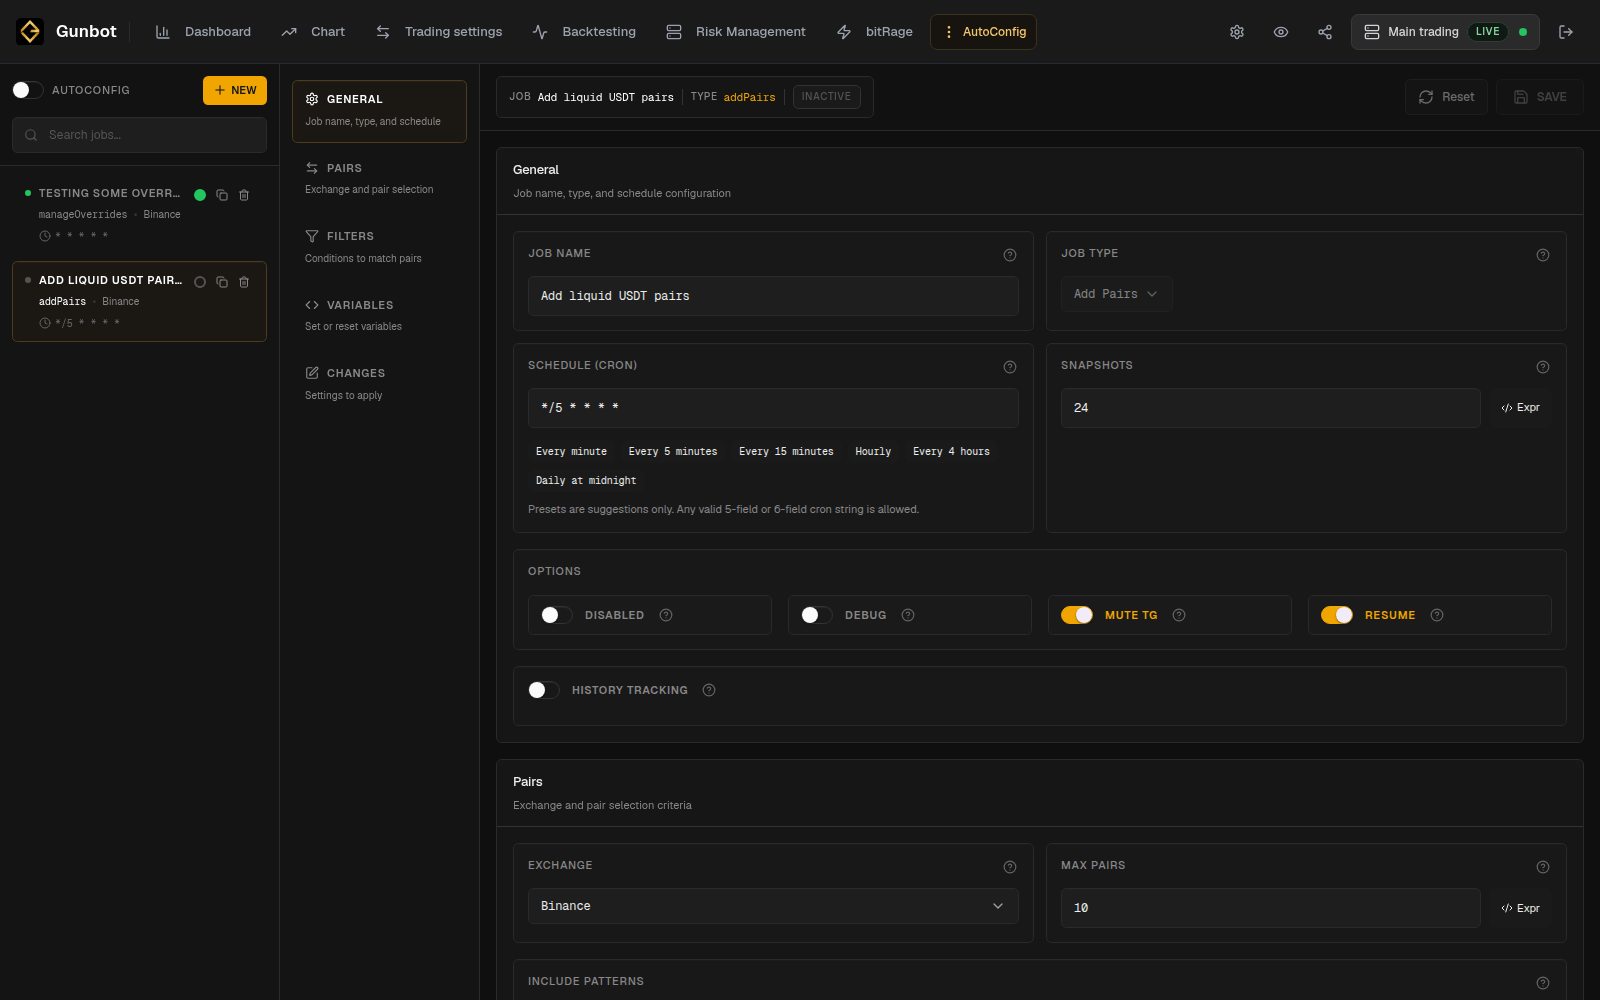Open global settings gear icon
This screenshot has width=1600, height=1000.
tap(1237, 32)
